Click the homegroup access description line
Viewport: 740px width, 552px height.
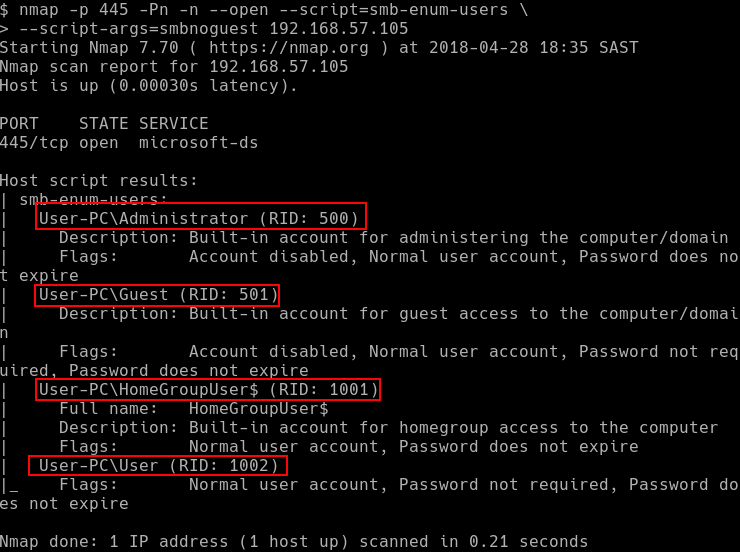pos(388,428)
